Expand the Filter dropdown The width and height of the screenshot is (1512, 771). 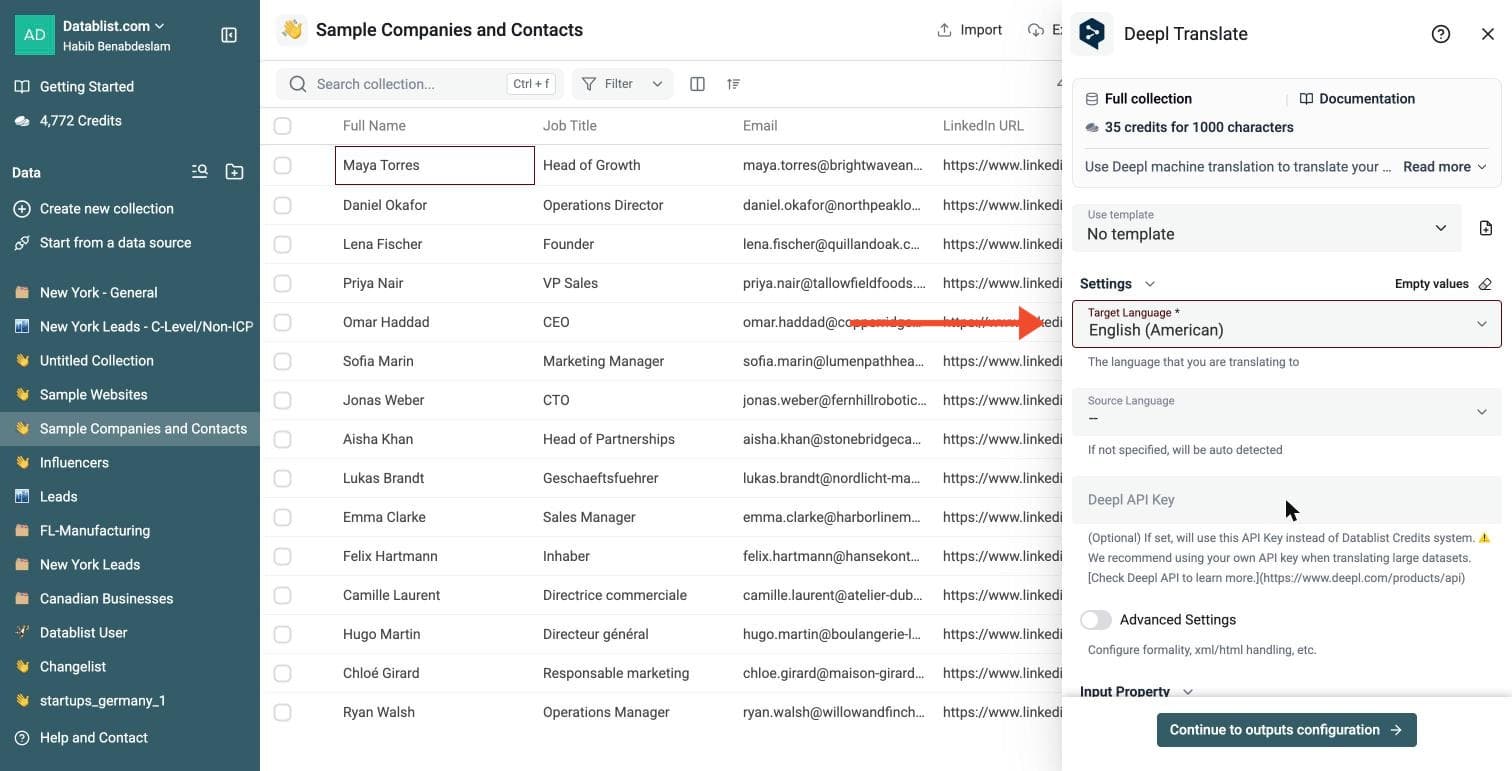[x=622, y=84]
